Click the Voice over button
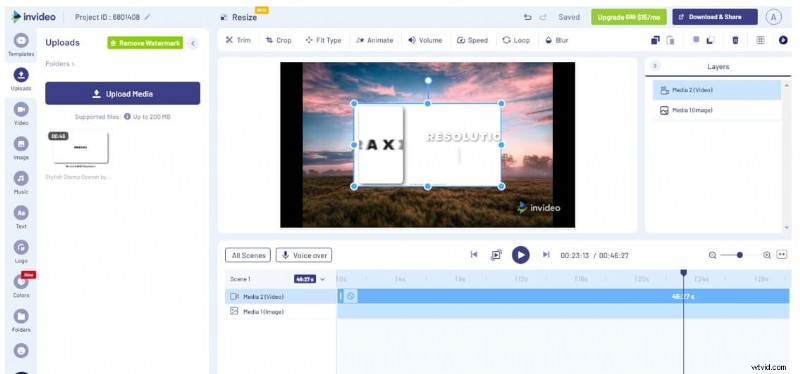Viewport: 800px width, 374px height. pos(304,255)
